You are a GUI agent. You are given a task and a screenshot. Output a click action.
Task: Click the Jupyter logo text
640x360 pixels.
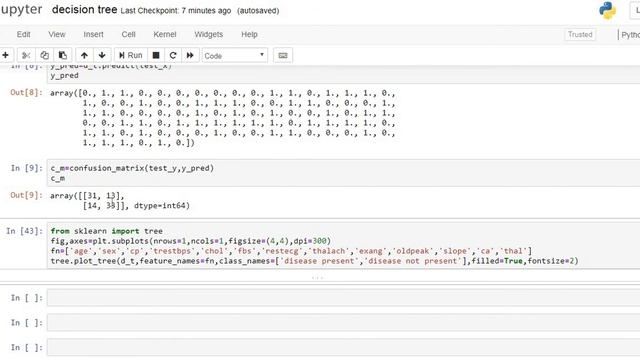pos(21,10)
